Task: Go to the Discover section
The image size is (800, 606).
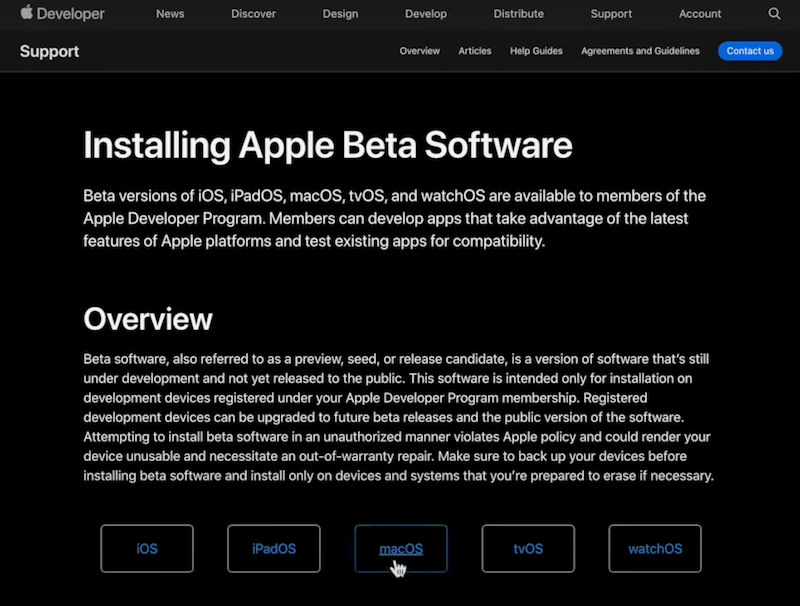Action: tap(254, 14)
